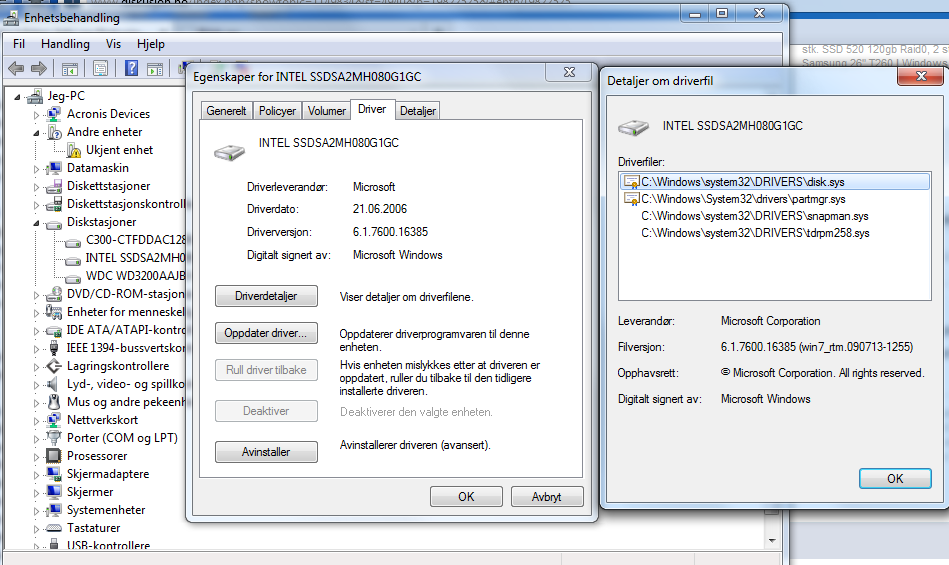949x565 pixels.
Task: Click the show/hide console tree toolbar icon
Action: point(70,69)
